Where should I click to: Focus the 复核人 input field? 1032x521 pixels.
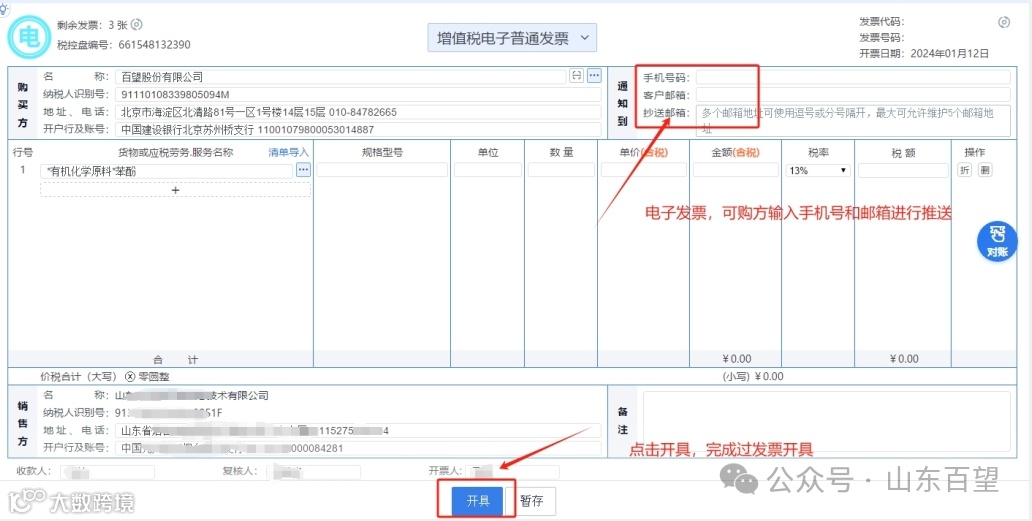(313, 472)
